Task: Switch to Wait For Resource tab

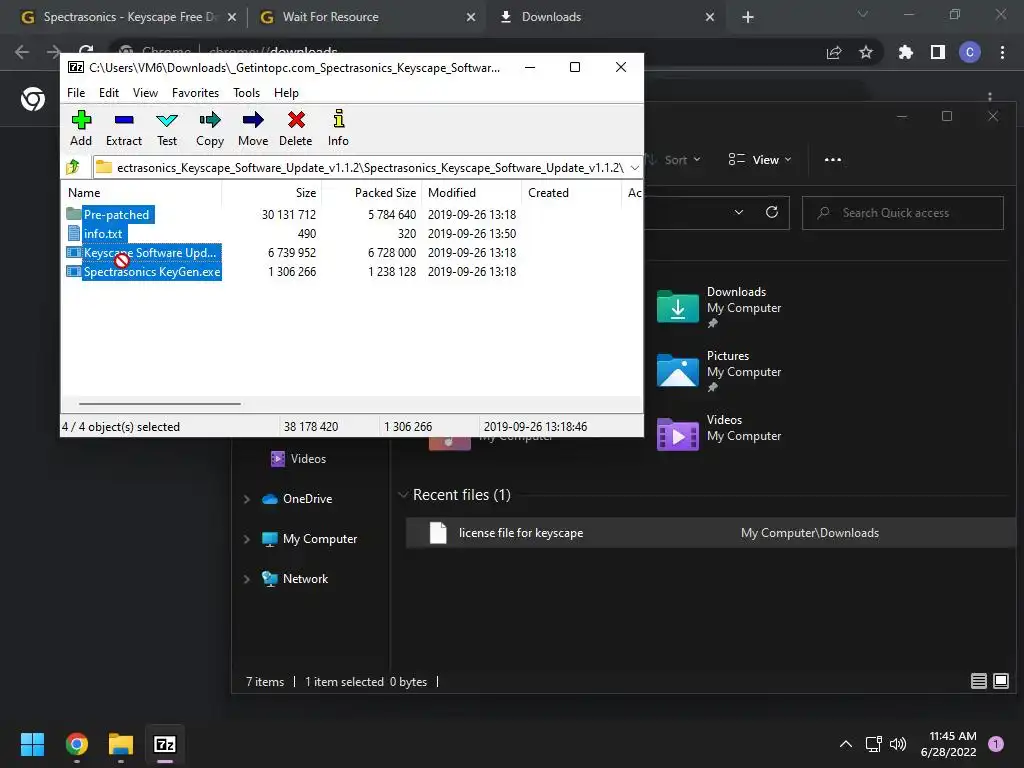Action: 330,17
